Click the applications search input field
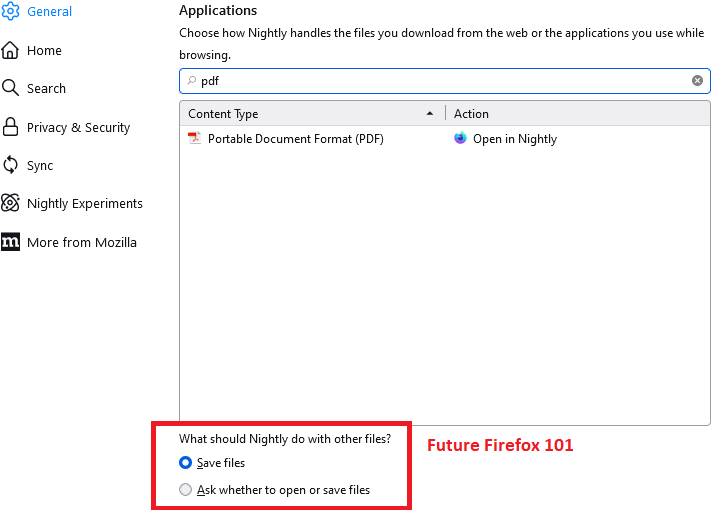Screen dimensions: 713x510 coord(440,81)
